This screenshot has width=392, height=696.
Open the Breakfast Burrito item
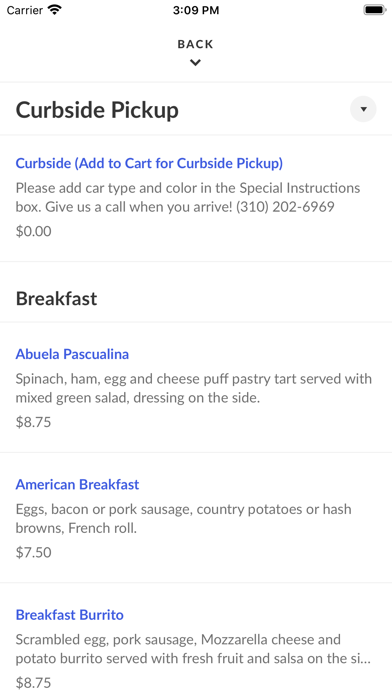click(70, 615)
